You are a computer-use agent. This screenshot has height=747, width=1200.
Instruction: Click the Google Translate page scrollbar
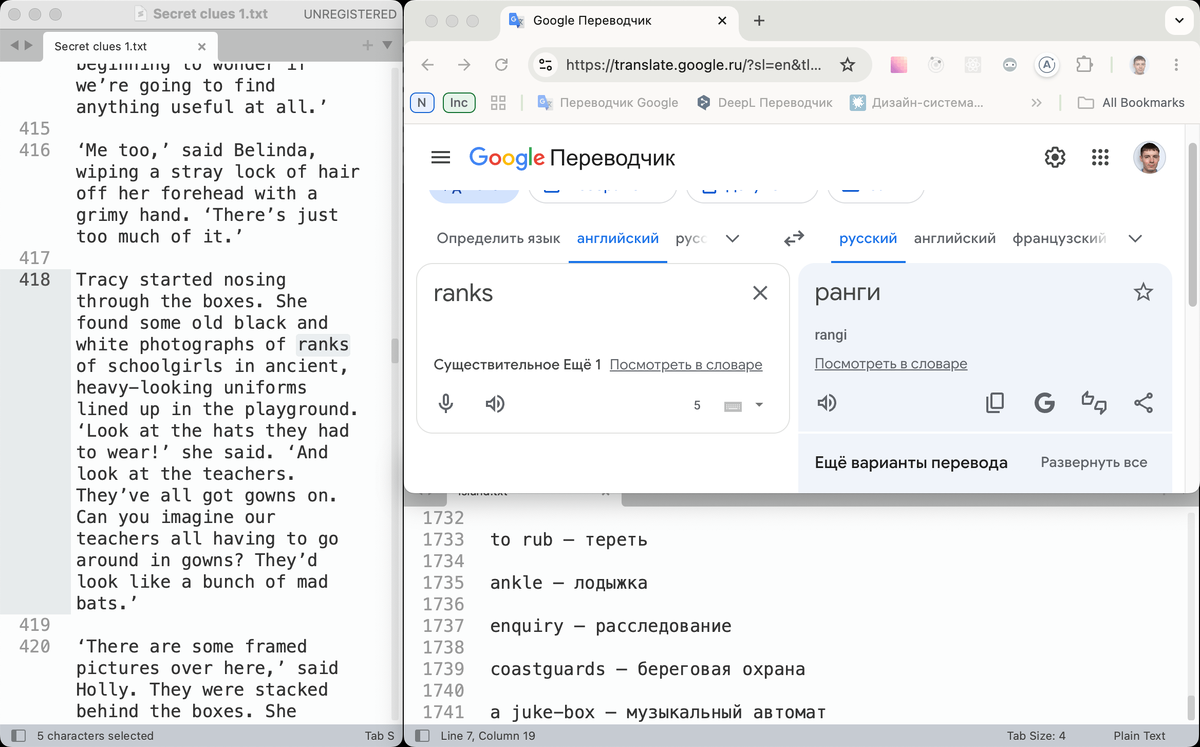pos(1192,225)
